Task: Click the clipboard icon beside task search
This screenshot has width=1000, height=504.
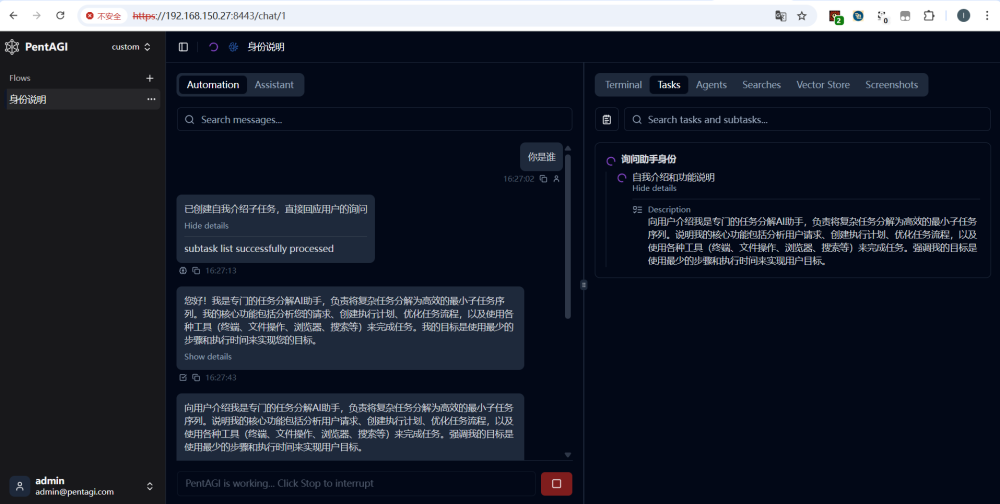Action: pos(606,120)
